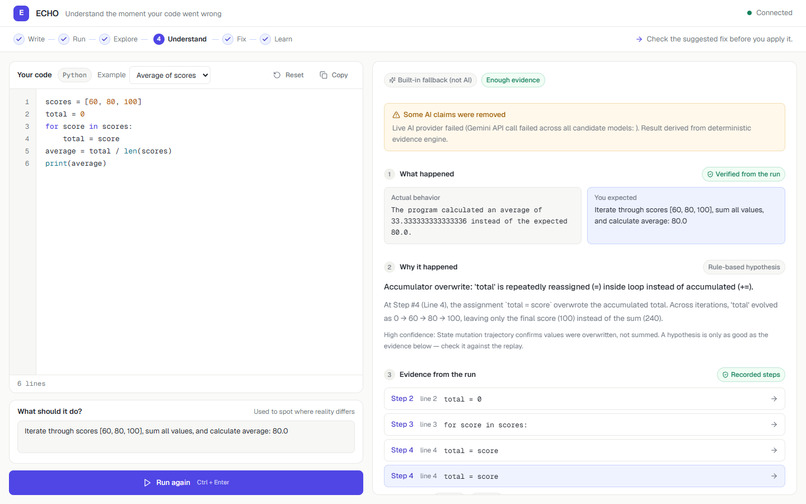Click the 'Accumulator overwrite' hypothesis heading
The image size is (806, 504).
569,287
